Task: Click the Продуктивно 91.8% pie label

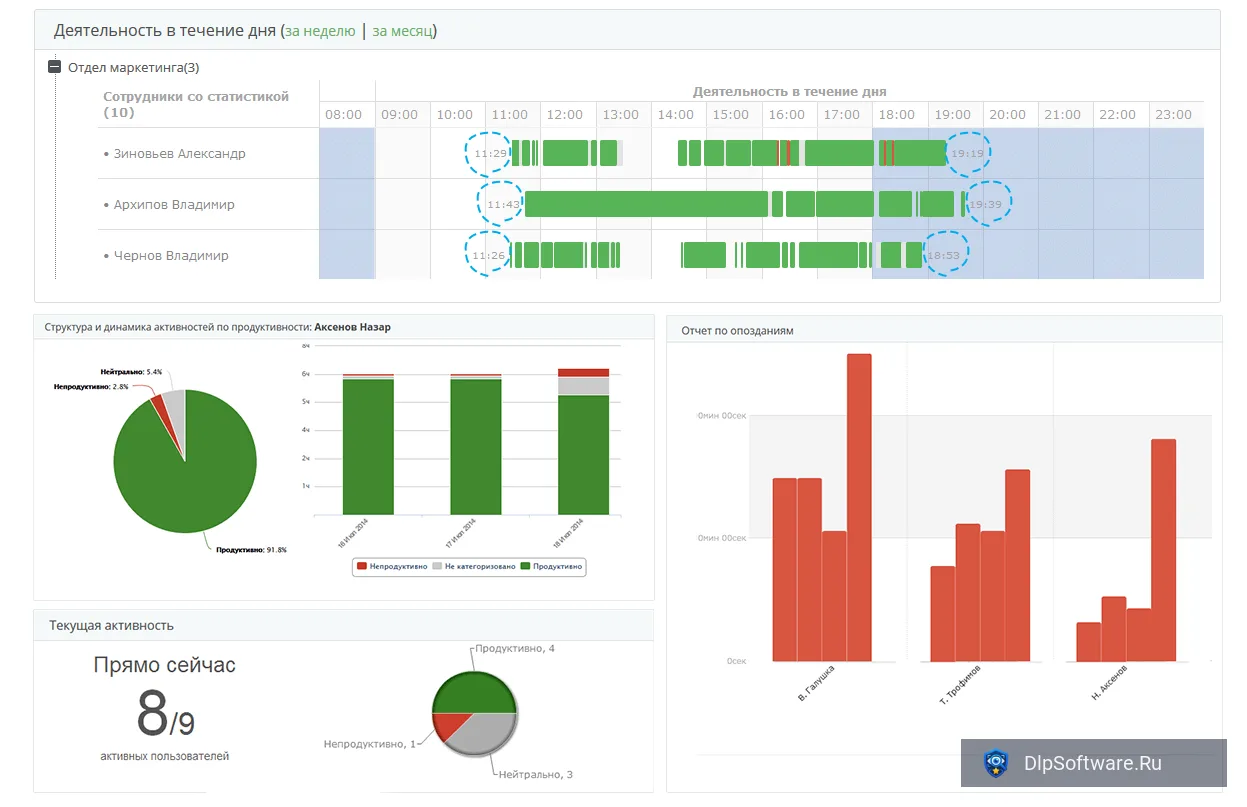Action: click(252, 549)
